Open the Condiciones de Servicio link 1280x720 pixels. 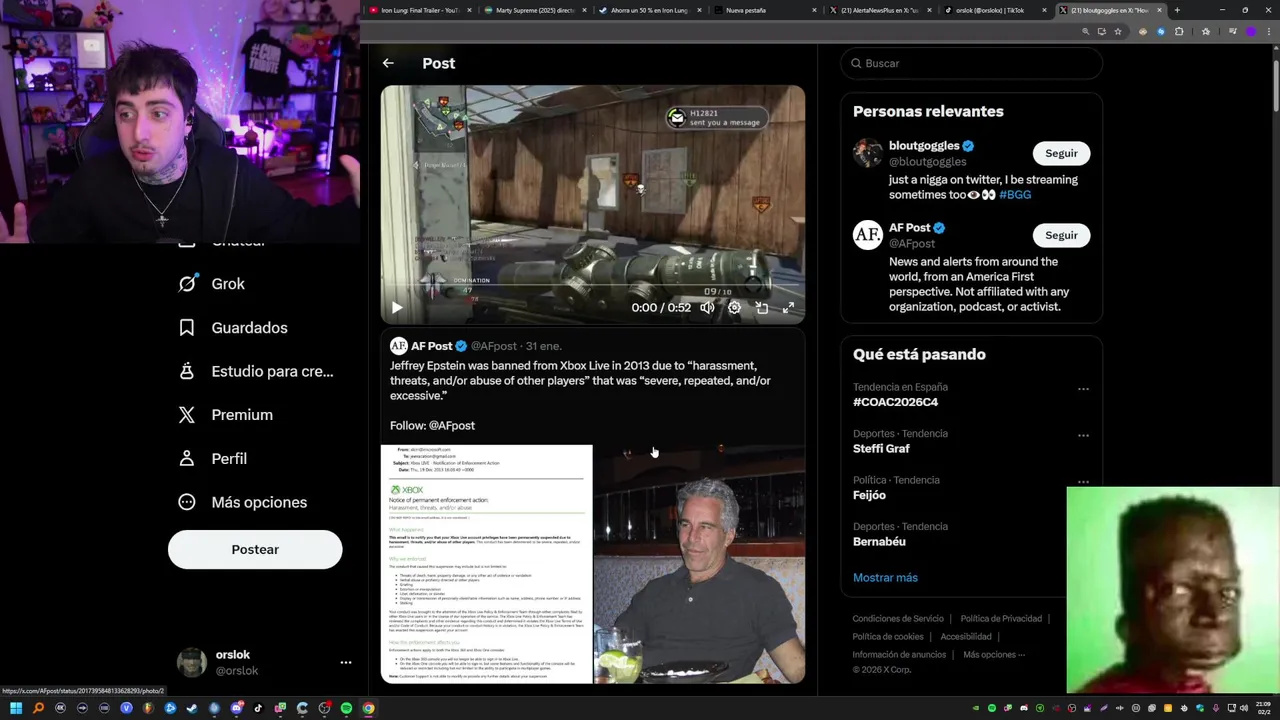(x=898, y=619)
